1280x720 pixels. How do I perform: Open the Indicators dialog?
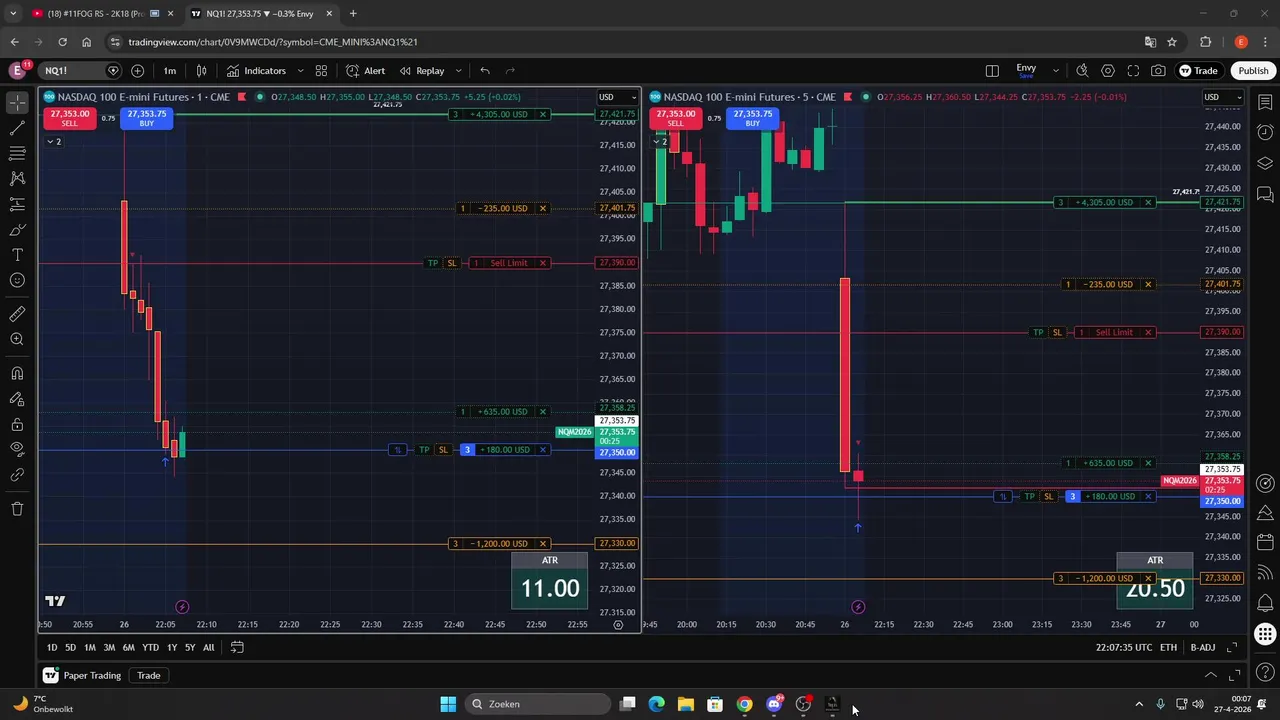256,71
